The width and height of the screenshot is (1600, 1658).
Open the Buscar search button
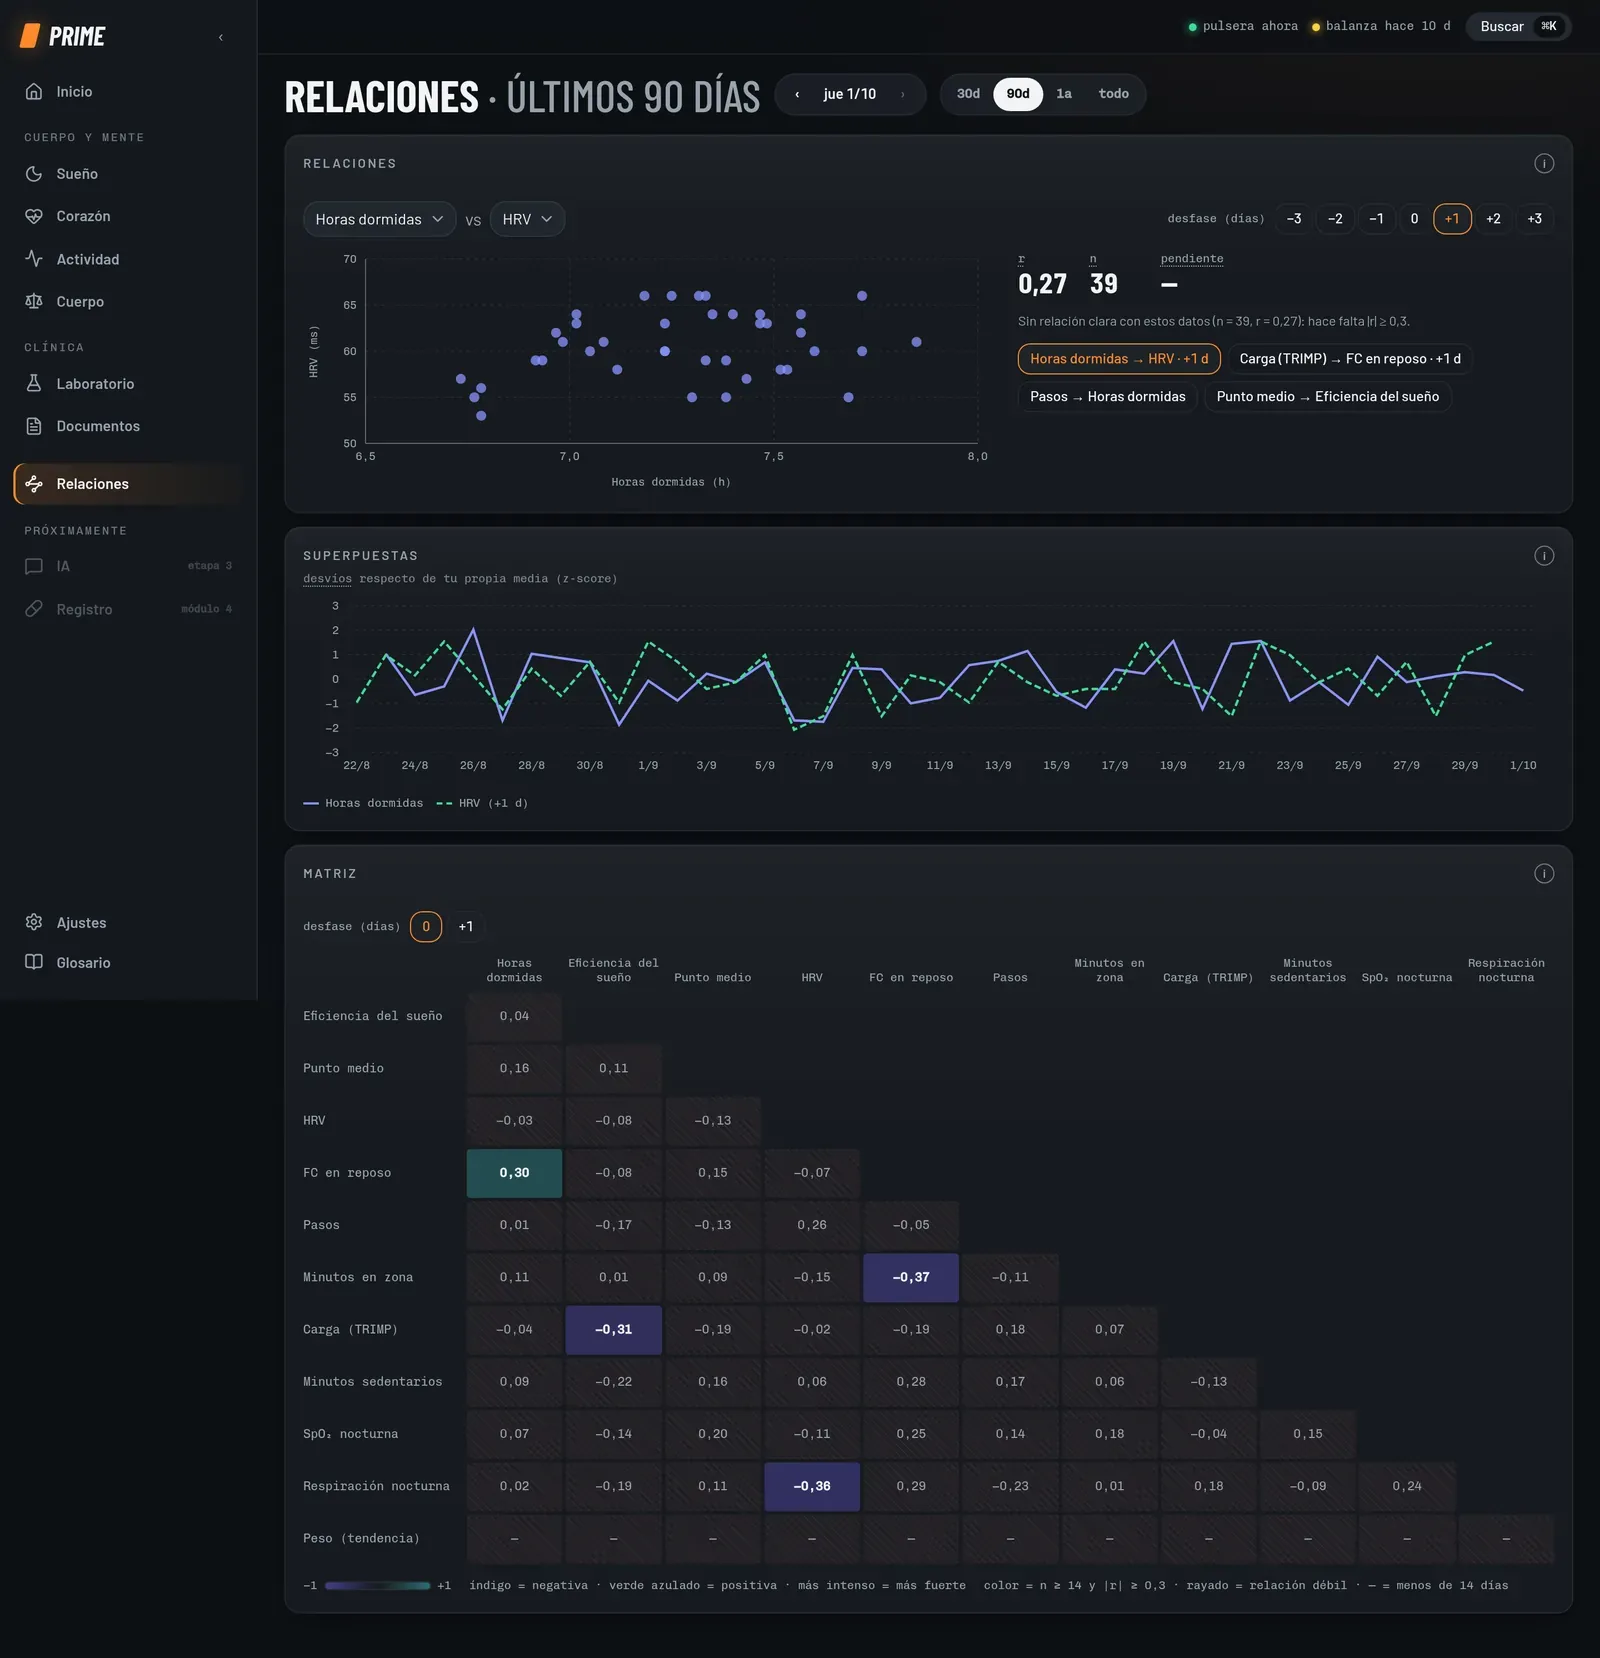pyautogui.click(x=1519, y=26)
